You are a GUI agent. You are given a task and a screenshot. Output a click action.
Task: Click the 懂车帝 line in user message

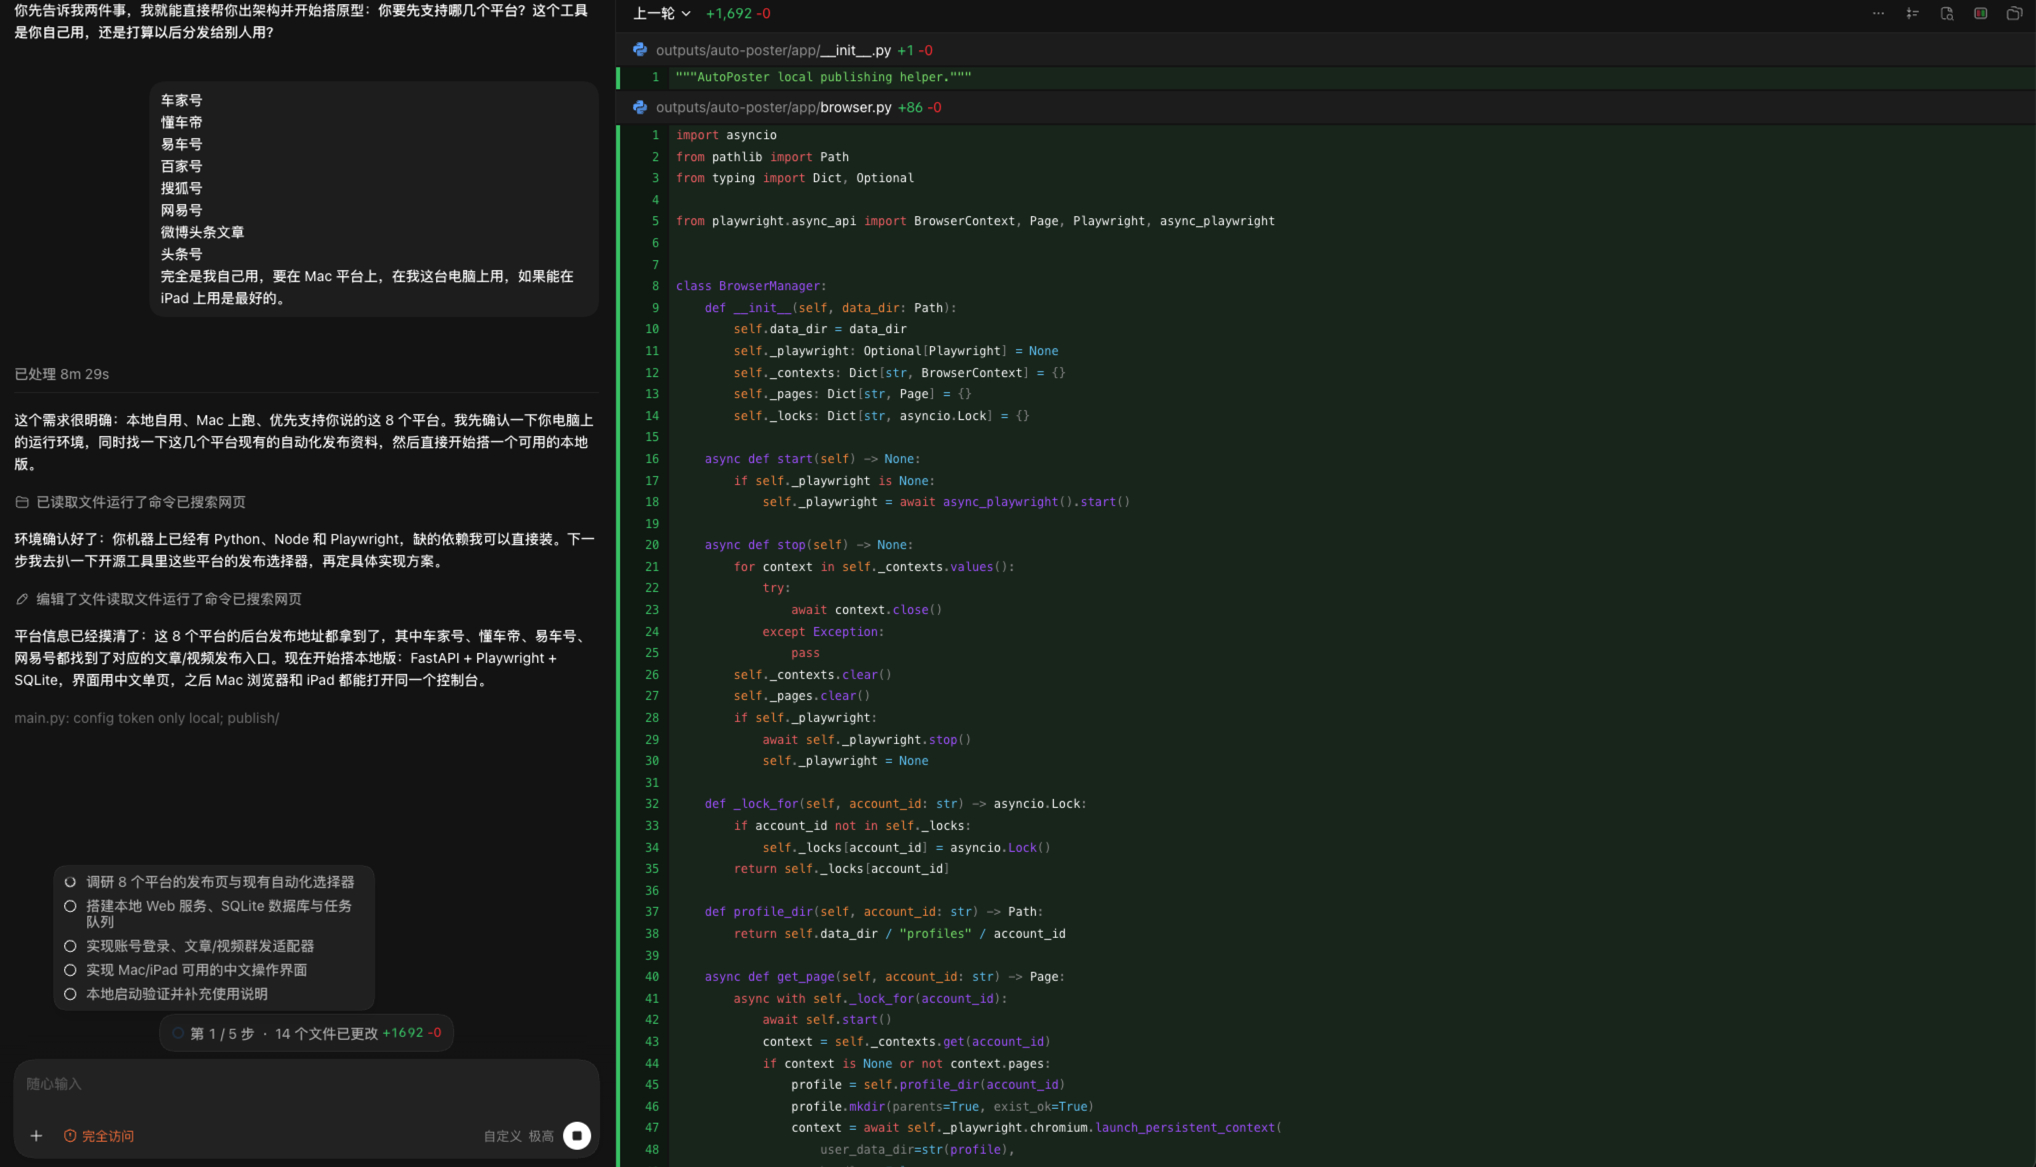pyautogui.click(x=181, y=122)
